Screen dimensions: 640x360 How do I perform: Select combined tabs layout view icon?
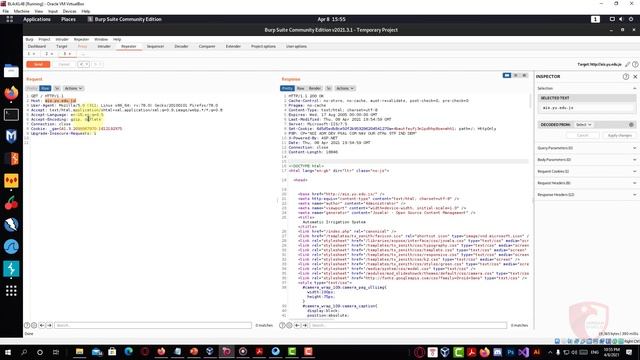click(x=524, y=76)
